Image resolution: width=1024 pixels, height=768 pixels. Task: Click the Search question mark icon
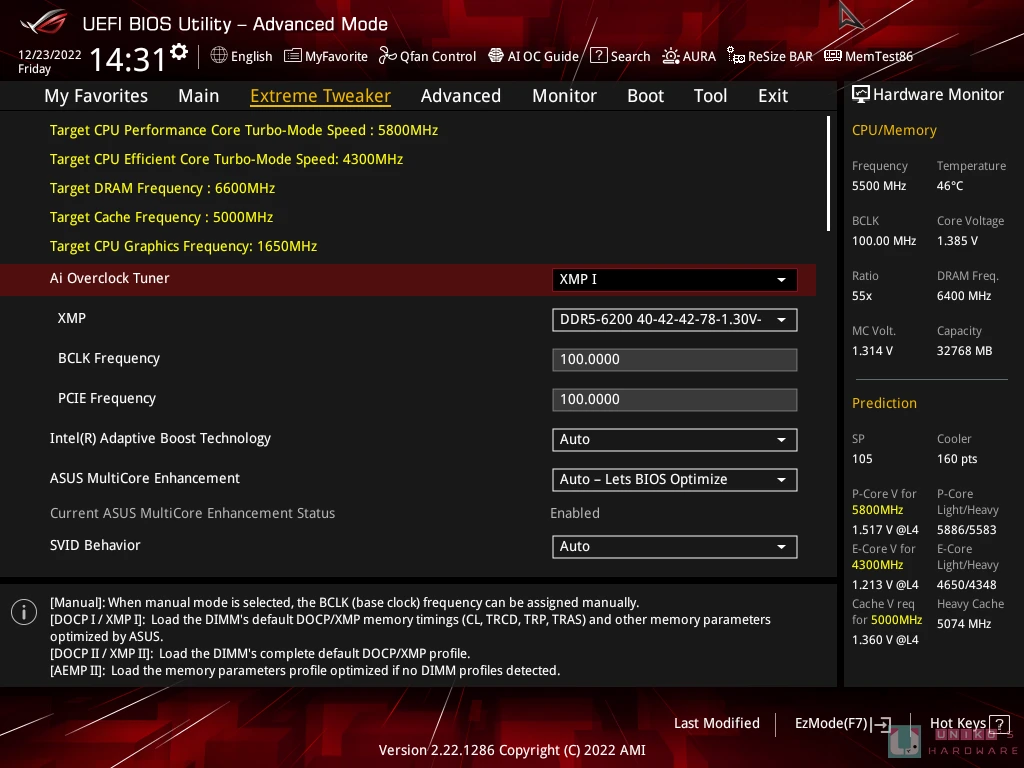tap(599, 56)
